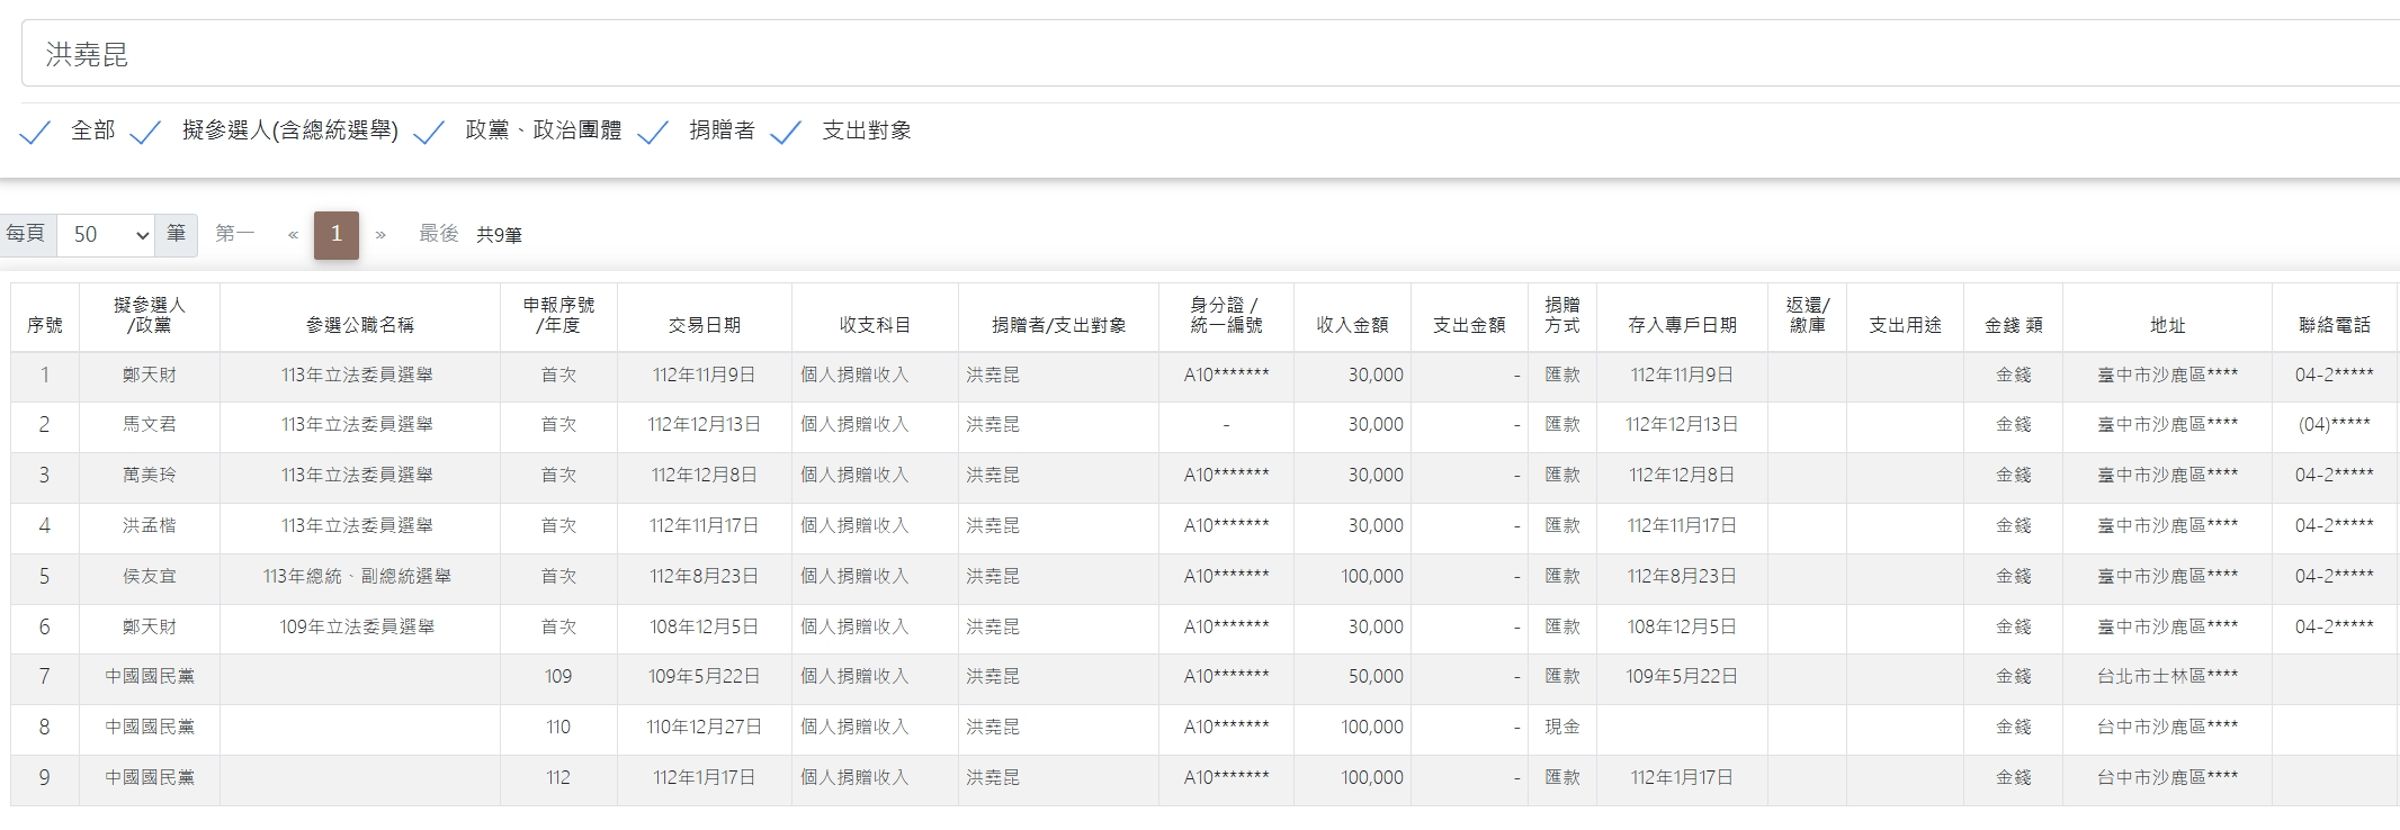This screenshot has width=2400, height=830.
Task: Toggle the 全部 filter checkbox
Action: 35,132
